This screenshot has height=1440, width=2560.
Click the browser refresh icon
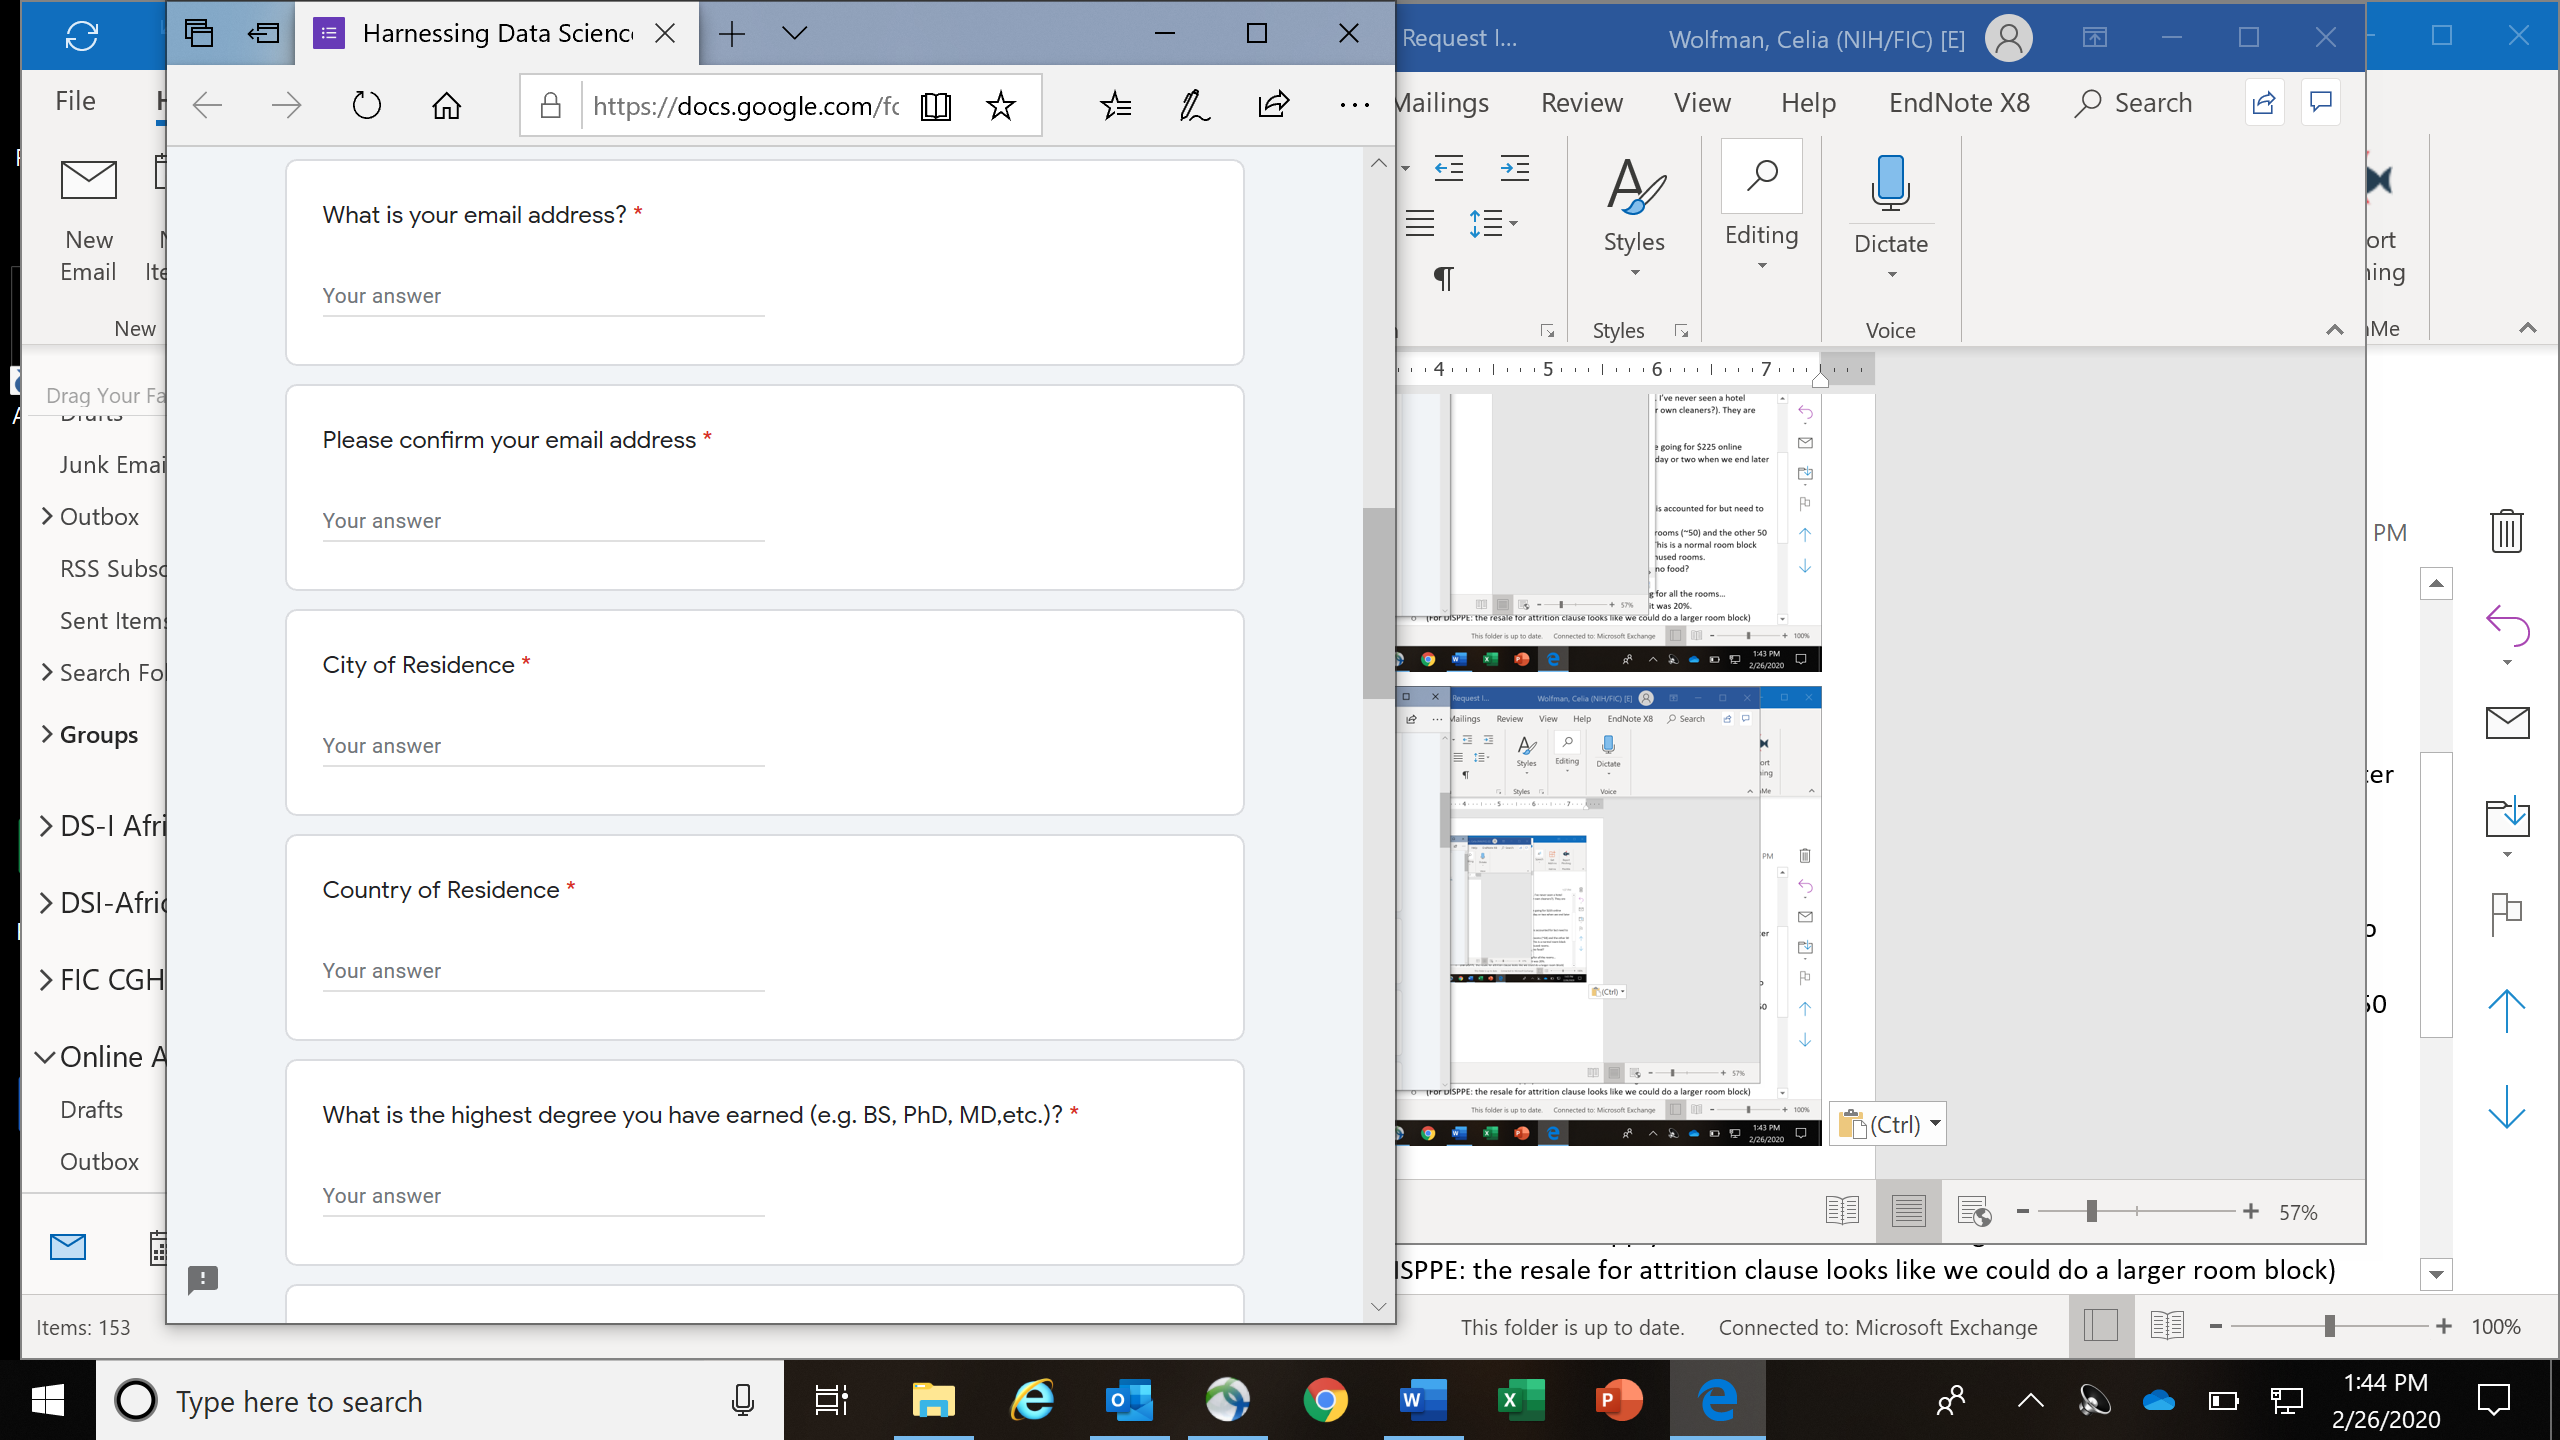(366, 105)
